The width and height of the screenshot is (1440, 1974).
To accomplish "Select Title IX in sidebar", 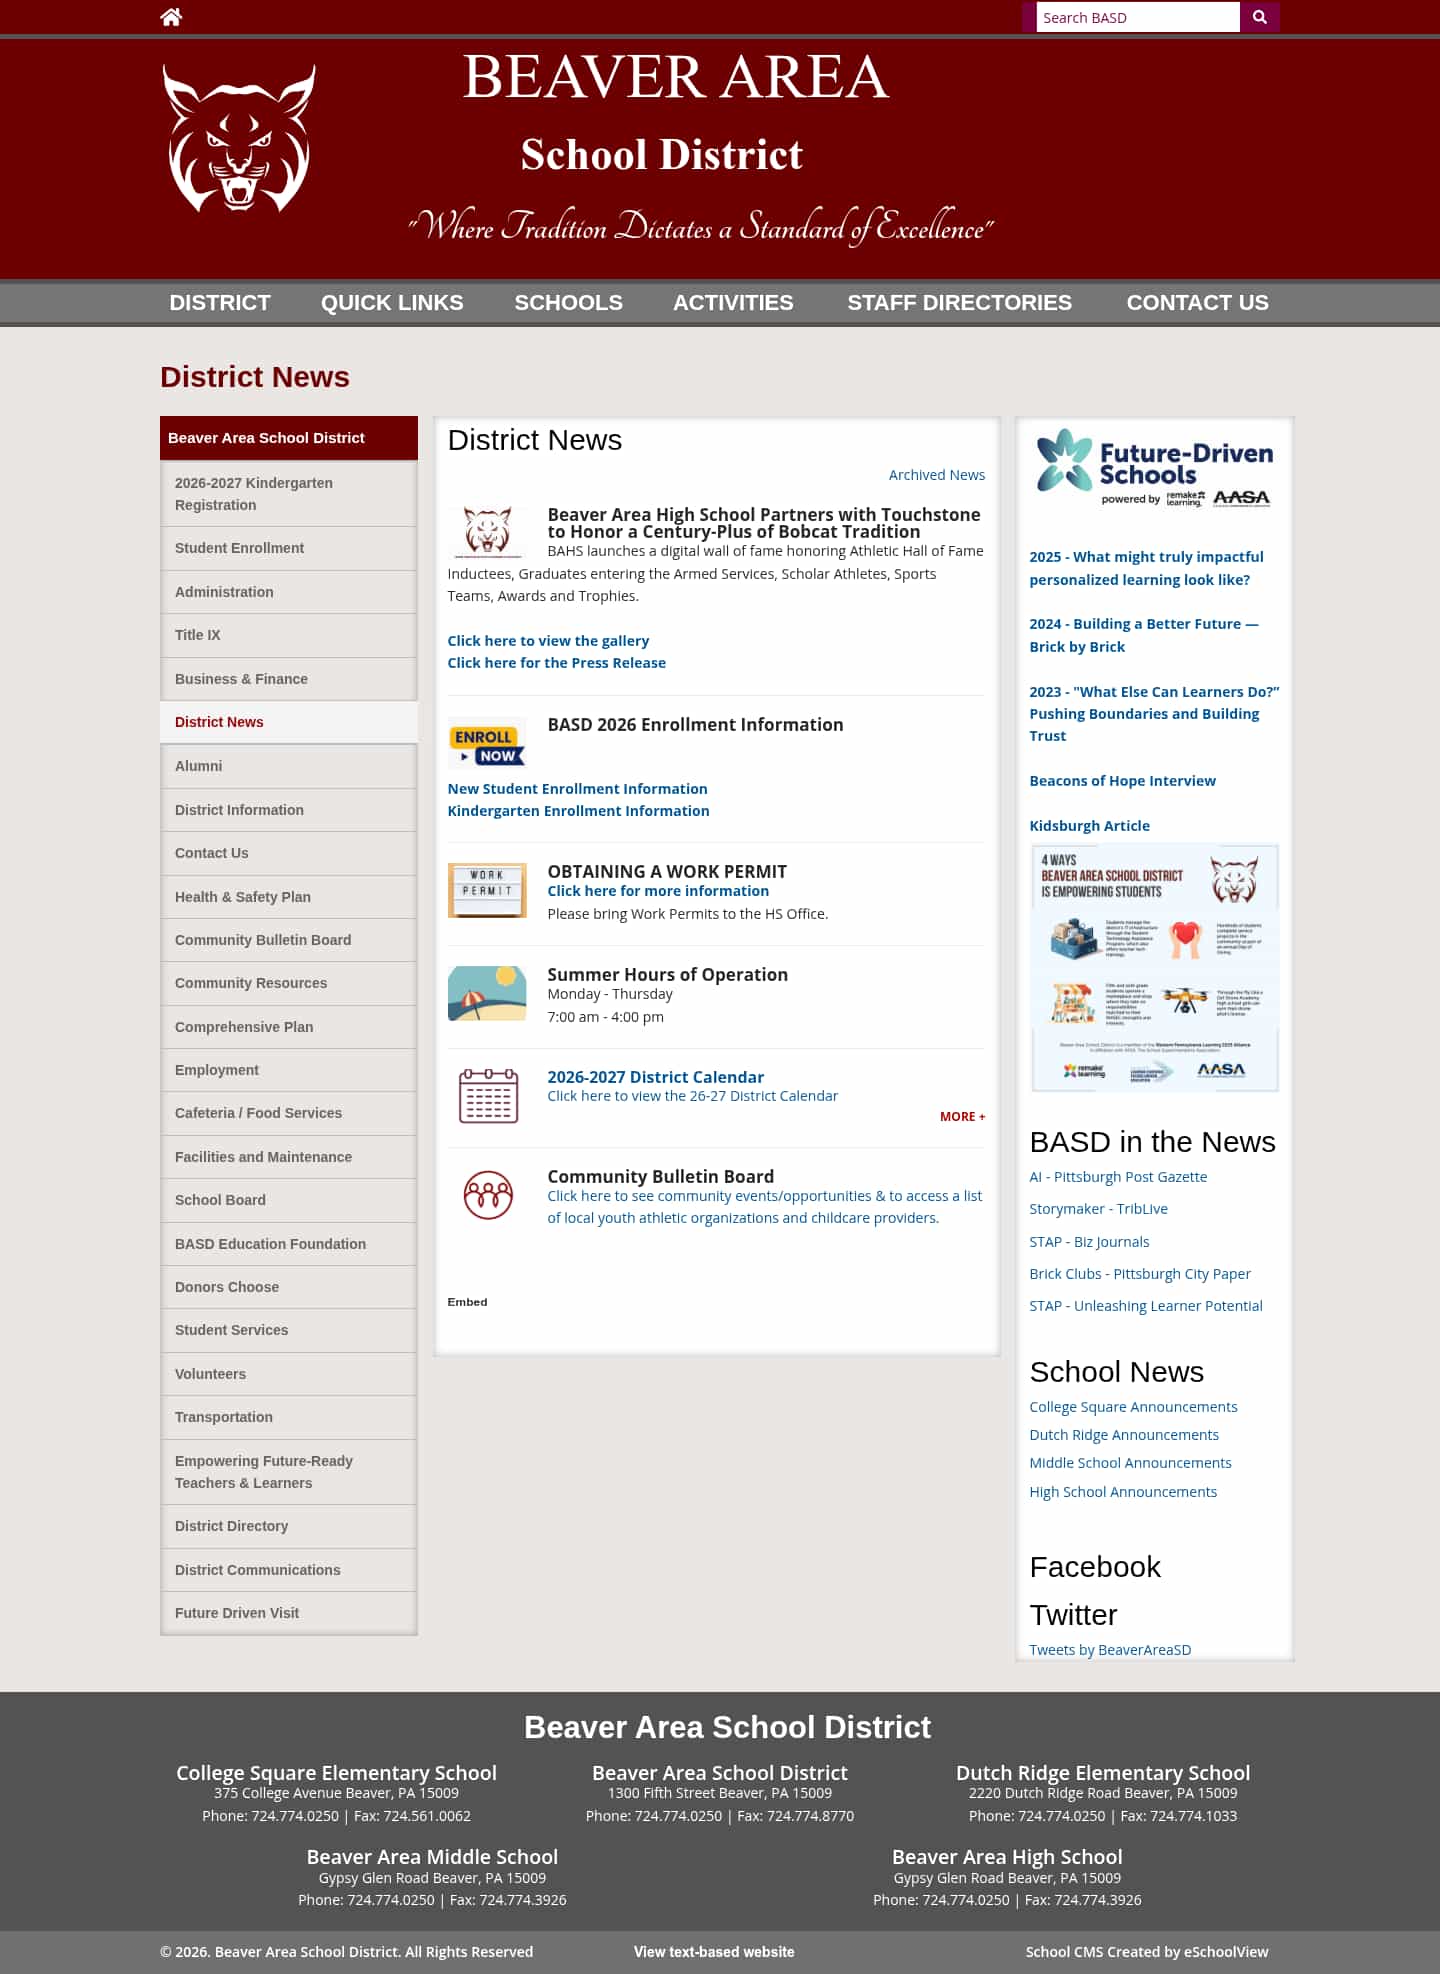I will click(x=289, y=635).
